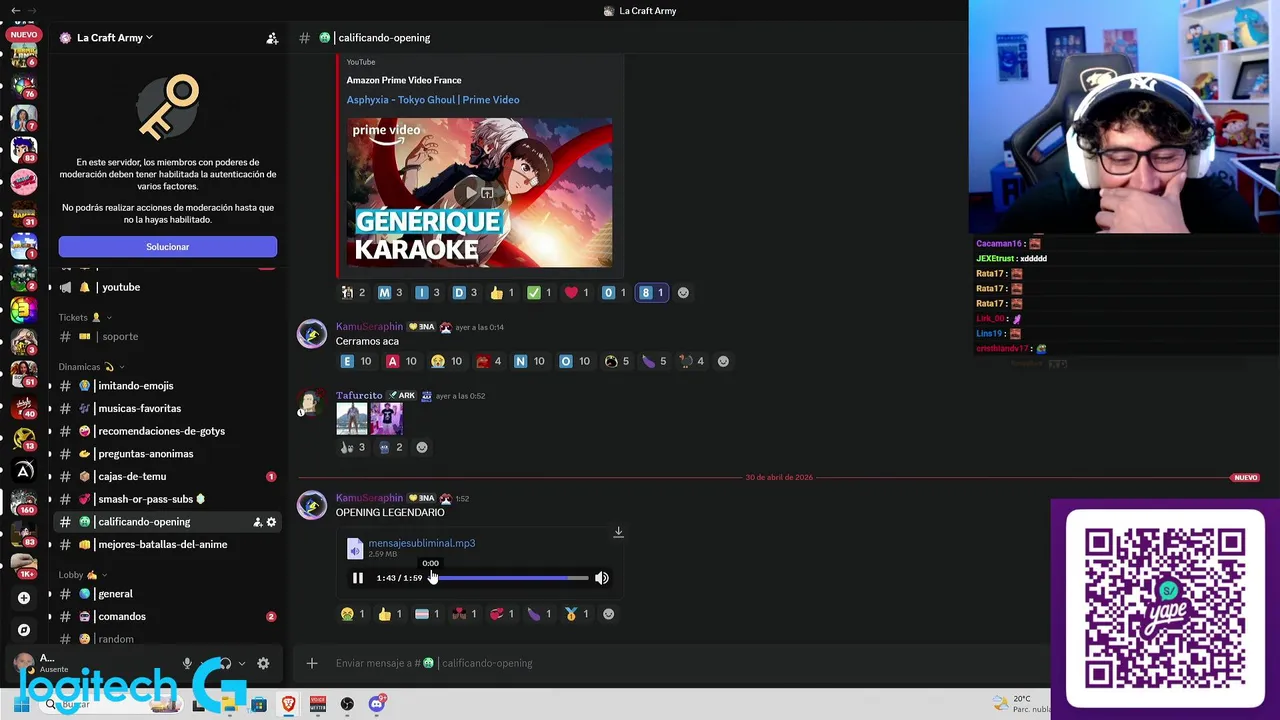Open the general channel
The image size is (1280, 720).
coord(115,594)
